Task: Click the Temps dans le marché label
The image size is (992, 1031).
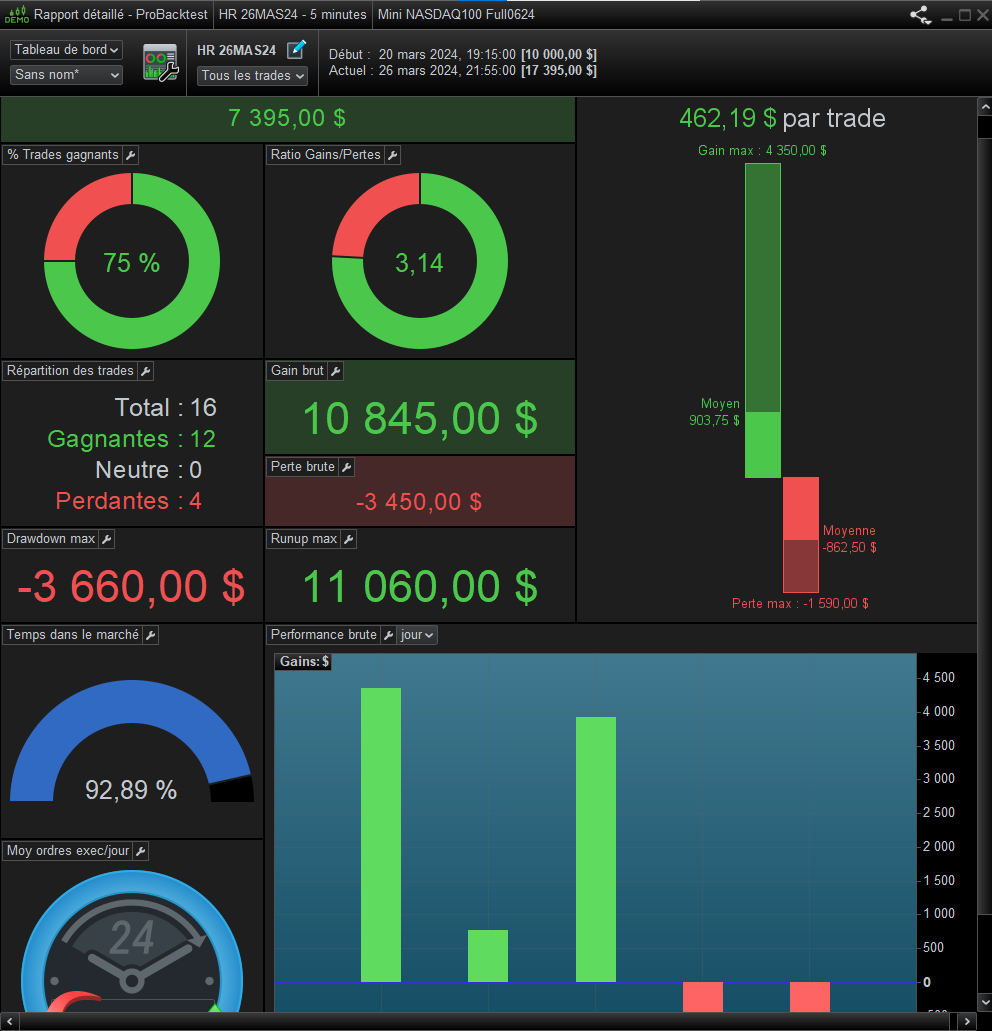Action: [72, 635]
